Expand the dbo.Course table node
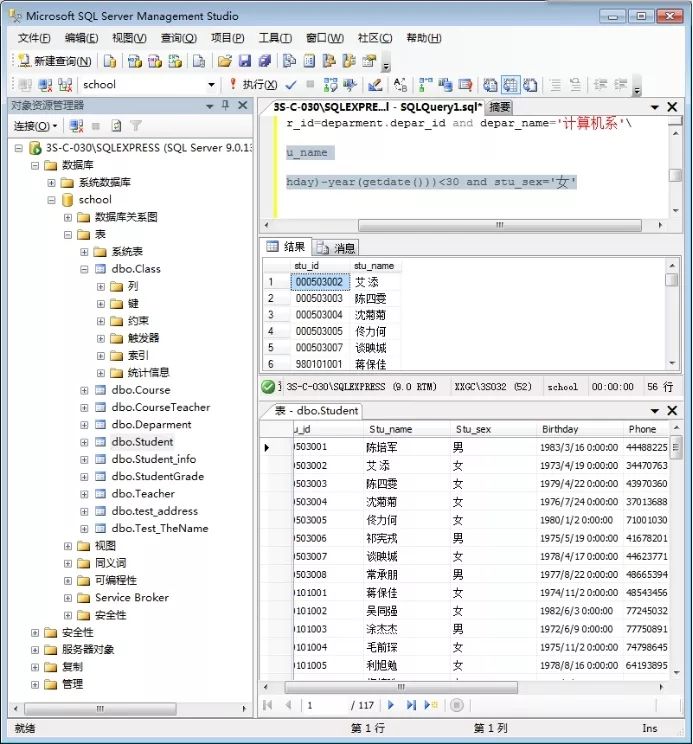Screen dimensions: 693x744 pos(84,391)
